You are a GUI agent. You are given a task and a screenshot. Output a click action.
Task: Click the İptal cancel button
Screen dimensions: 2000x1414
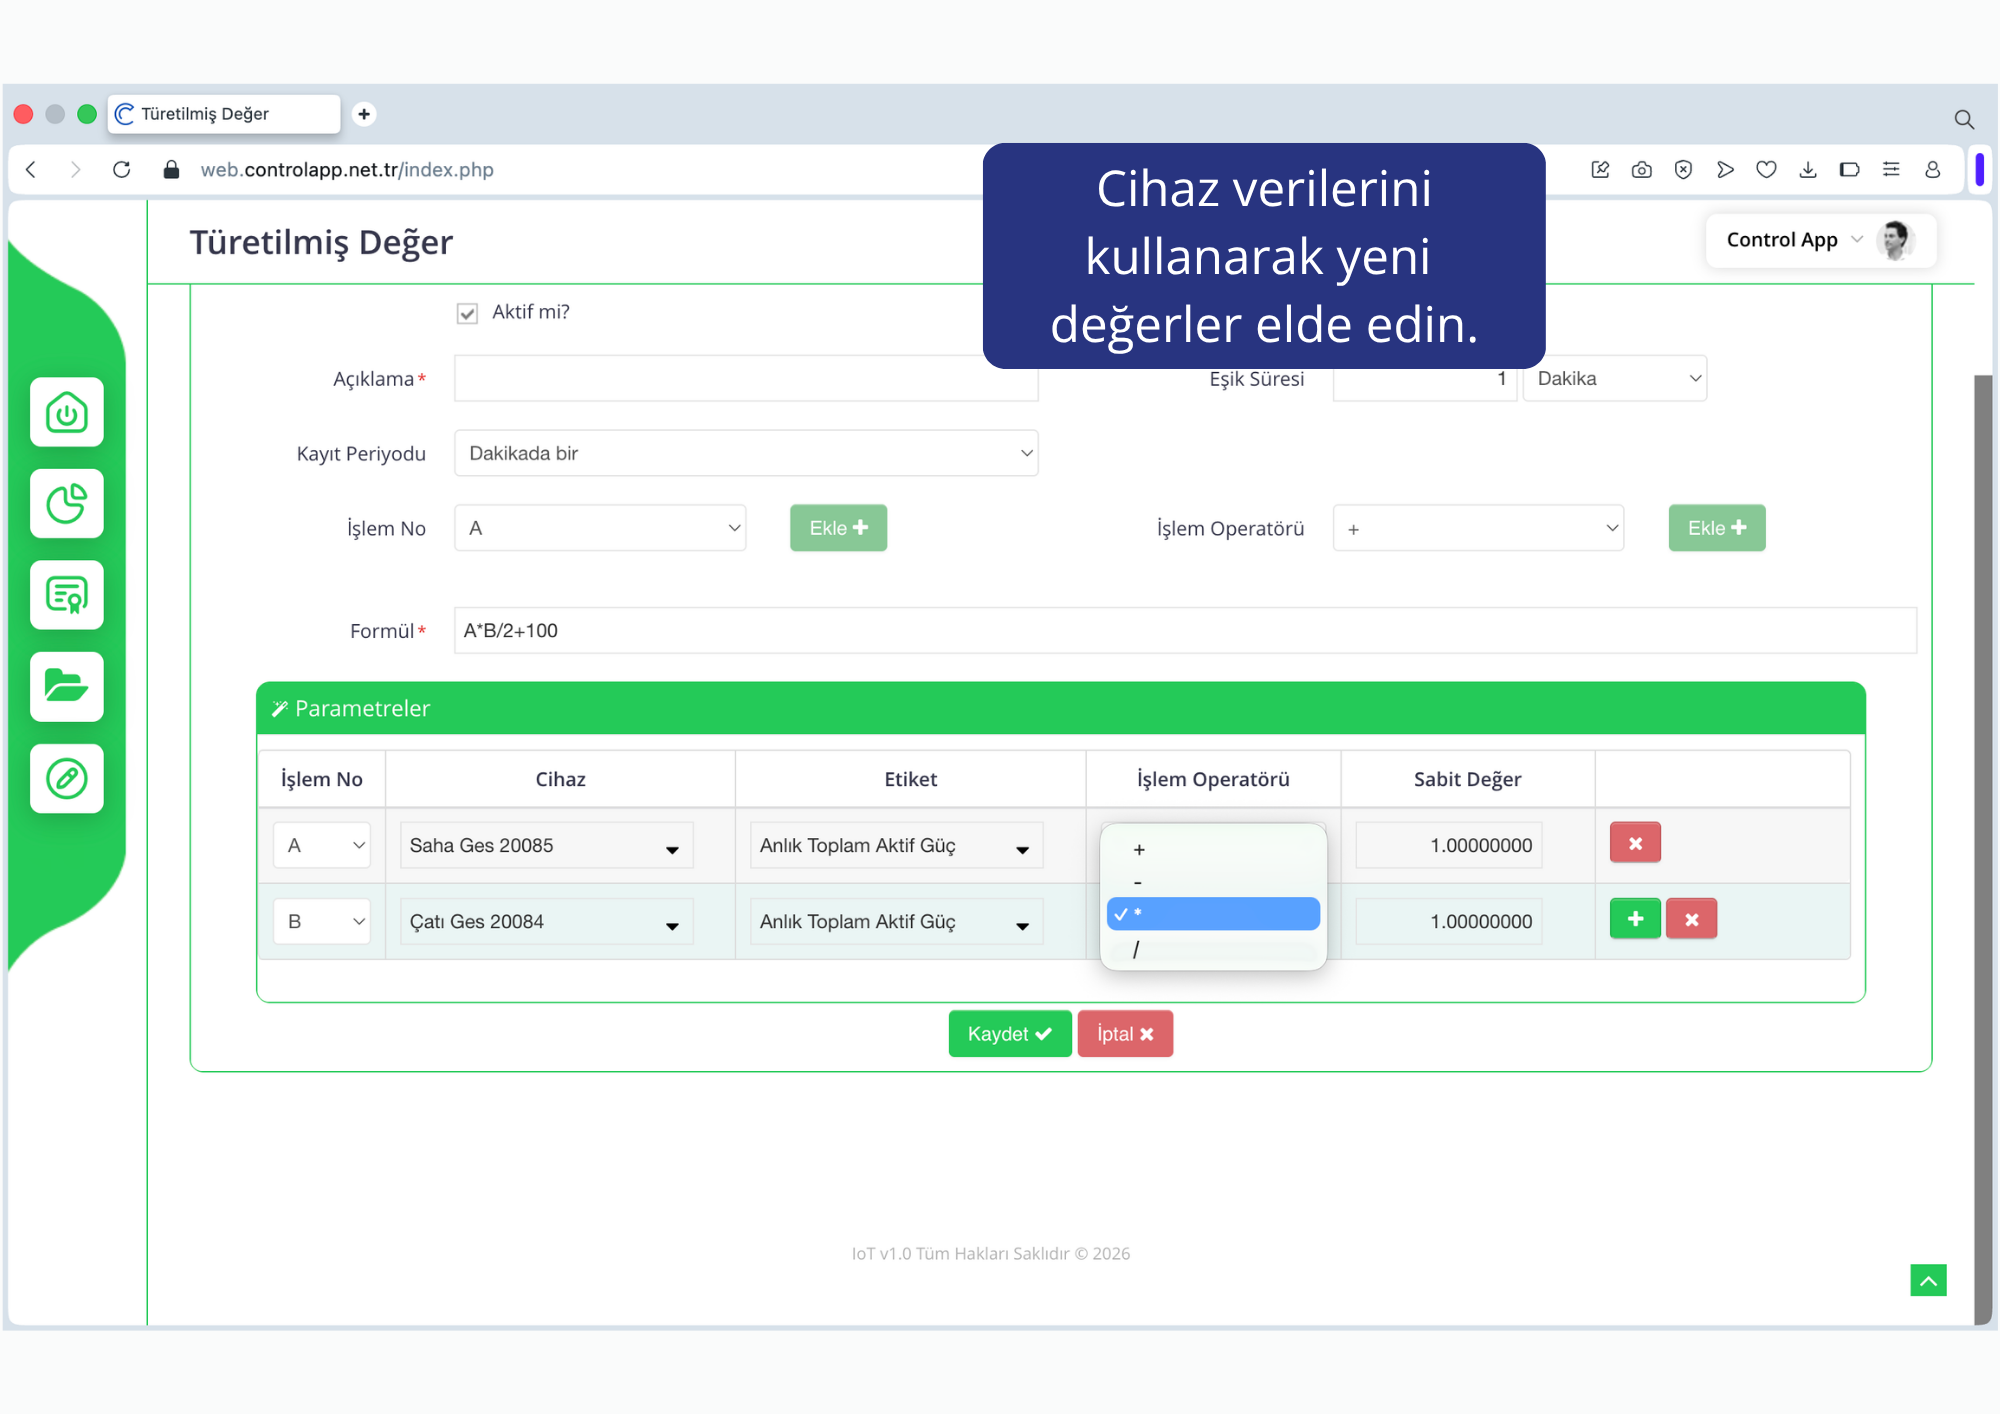coord(1125,1034)
